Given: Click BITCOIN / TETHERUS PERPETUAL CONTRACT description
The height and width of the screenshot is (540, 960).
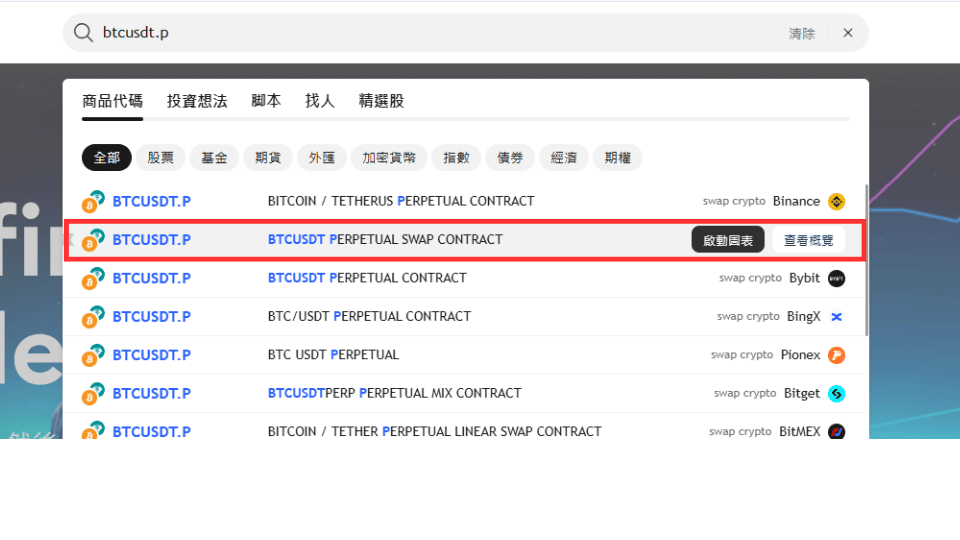Looking at the screenshot, I should pyautogui.click(x=401, y=201).
